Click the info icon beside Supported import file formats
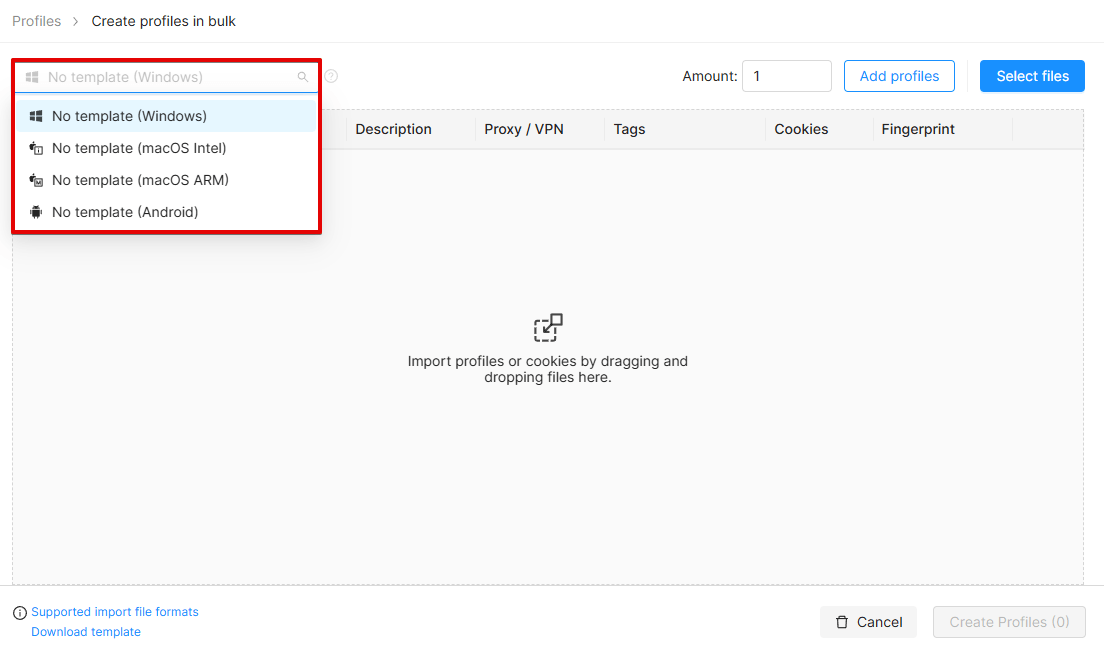Image resolution: width=1104 pixels, height=655 pixels. [x=20, y=613]
